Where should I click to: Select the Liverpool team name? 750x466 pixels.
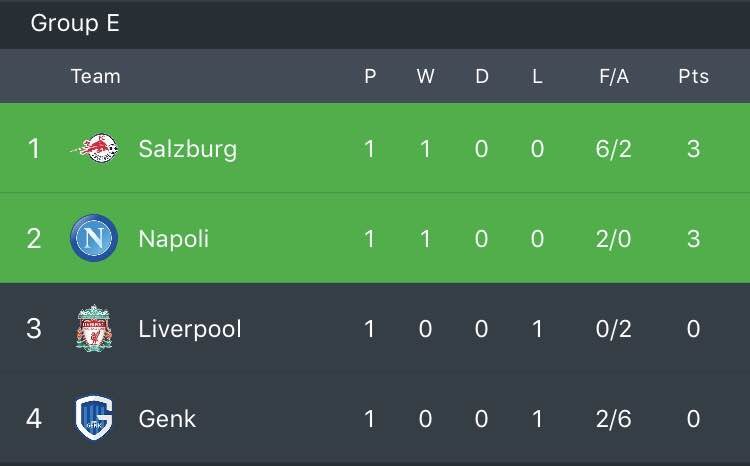pos(190,329)
